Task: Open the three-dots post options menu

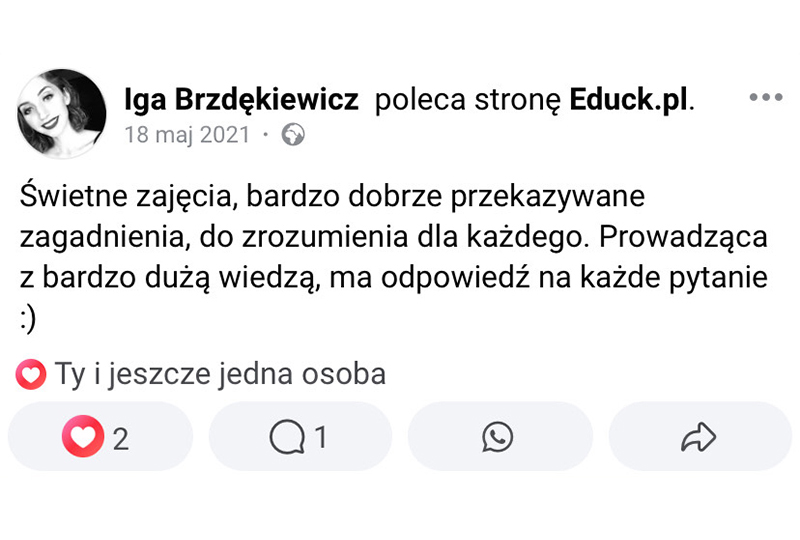Action: (x=765, y=97)
